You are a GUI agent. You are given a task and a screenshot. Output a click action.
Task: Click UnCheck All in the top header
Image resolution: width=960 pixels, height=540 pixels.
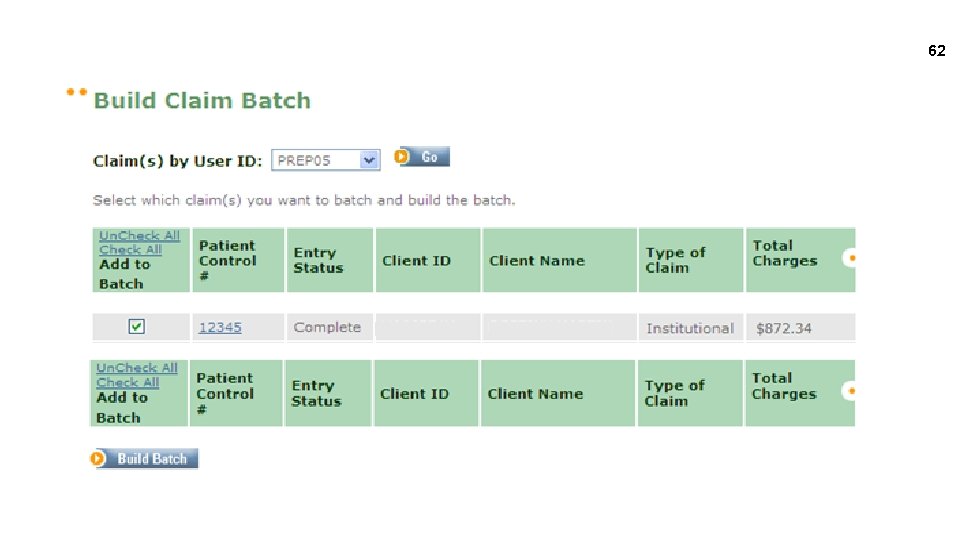click(140, 236)
